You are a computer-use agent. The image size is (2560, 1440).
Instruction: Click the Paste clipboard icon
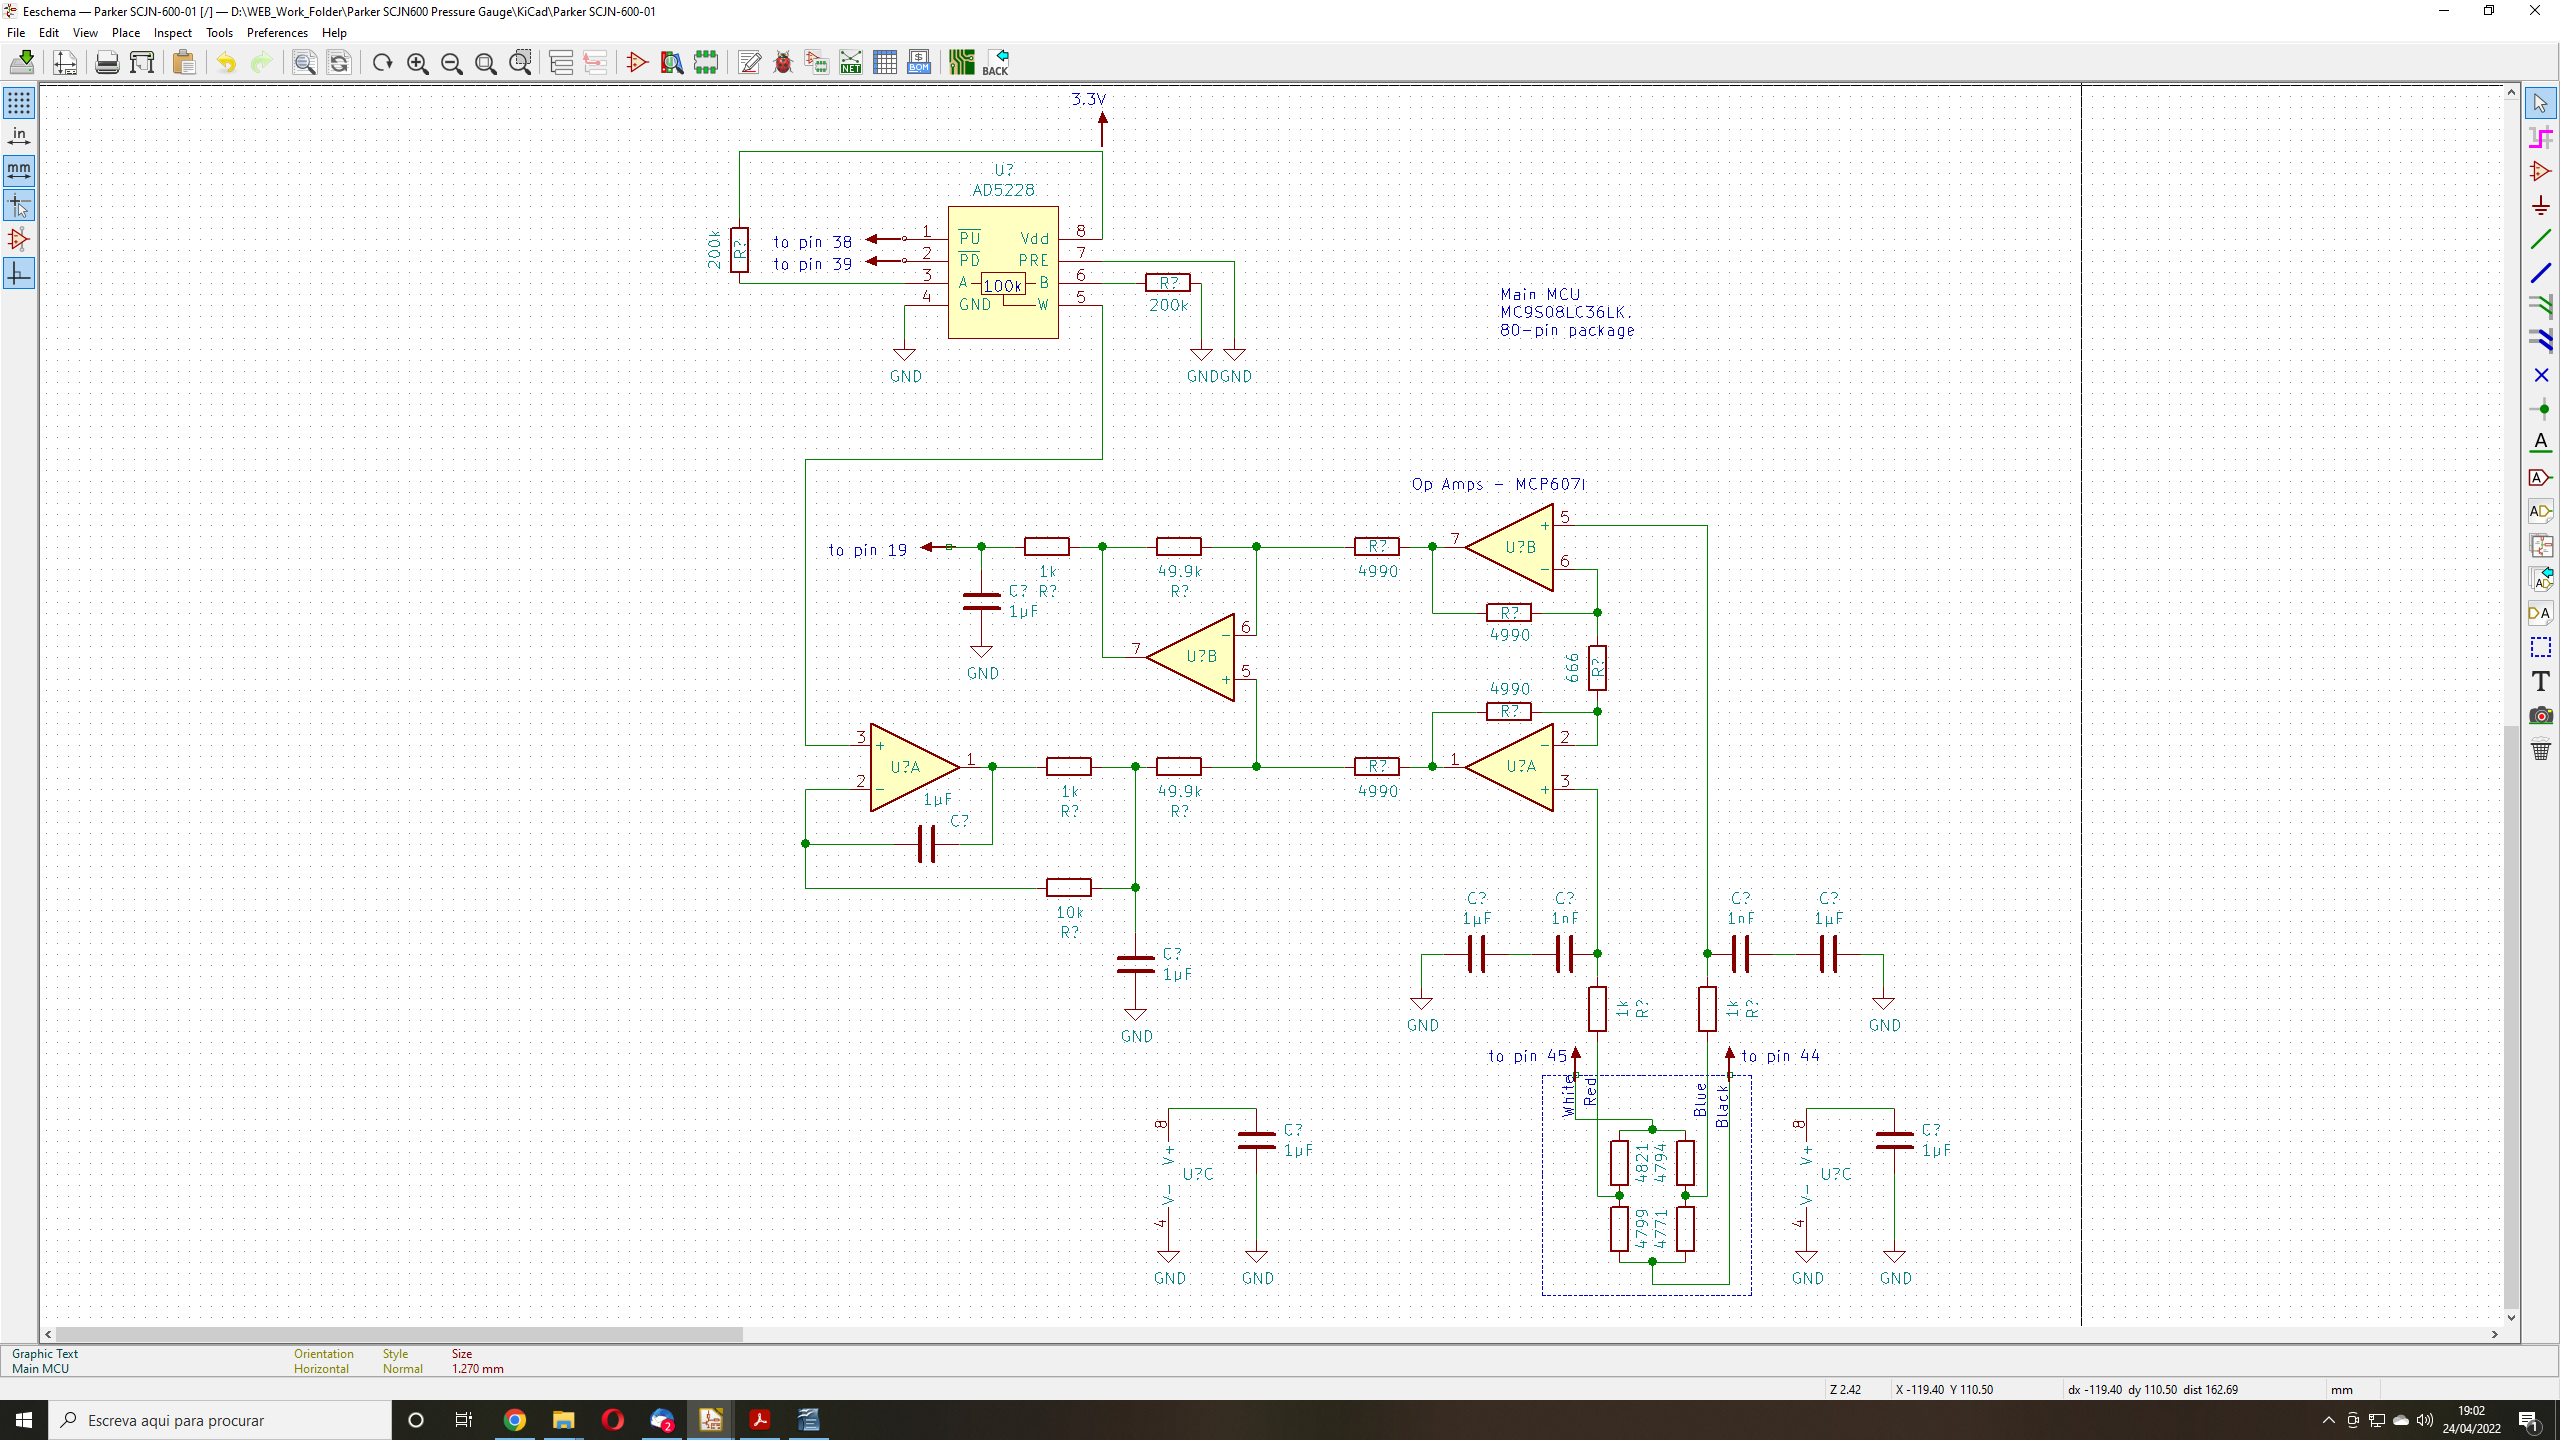point(184,62)
